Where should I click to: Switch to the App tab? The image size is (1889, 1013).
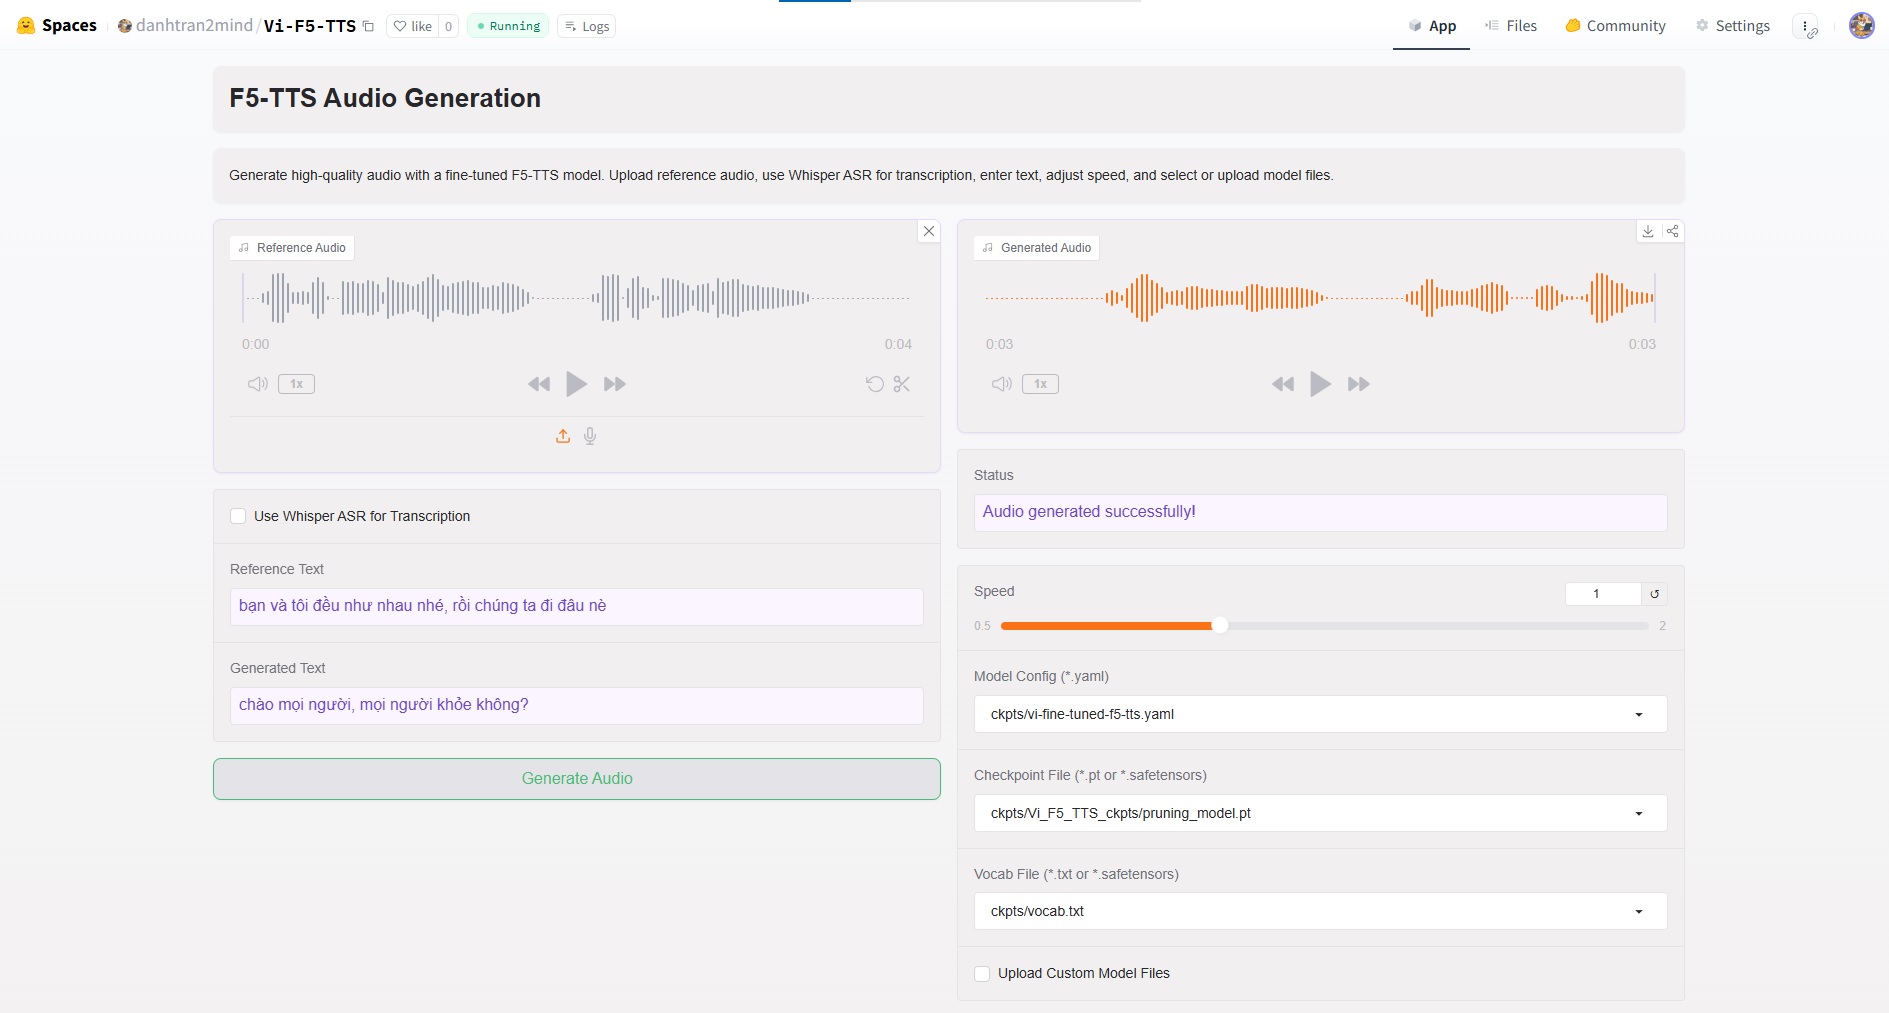click(1431, 26)
